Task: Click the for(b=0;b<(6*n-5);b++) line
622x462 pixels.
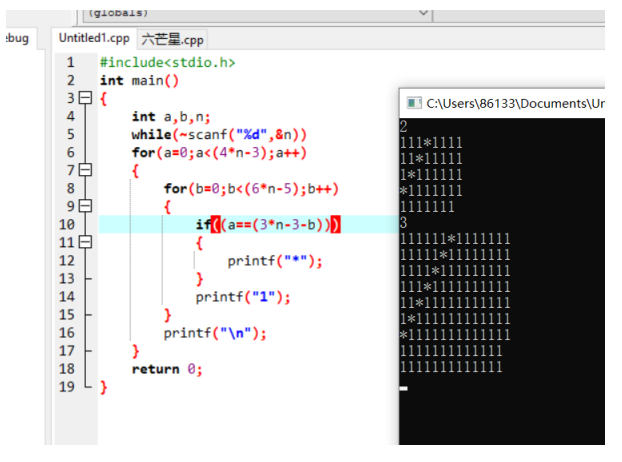Action: click(251, 189)
